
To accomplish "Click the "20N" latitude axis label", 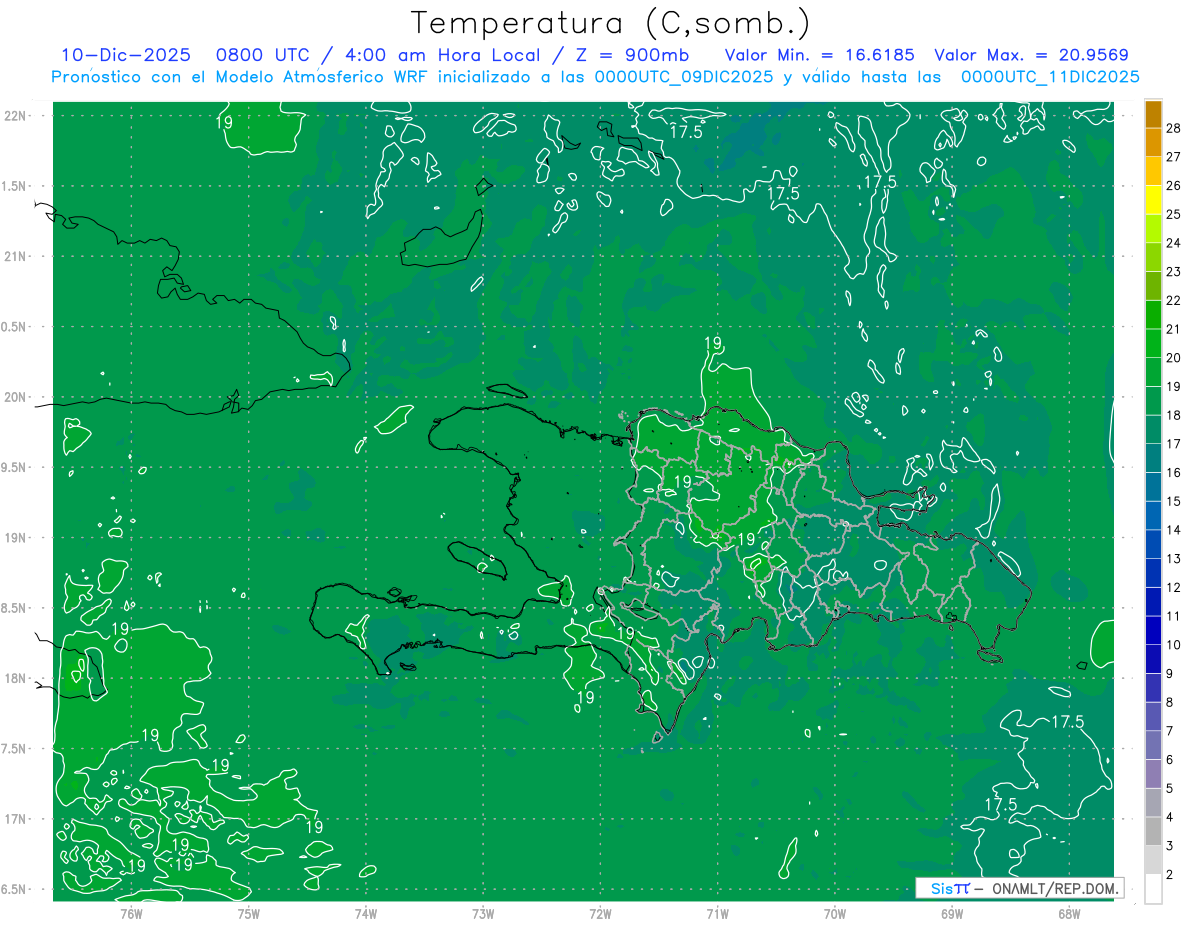I will (x=15, y=397).
